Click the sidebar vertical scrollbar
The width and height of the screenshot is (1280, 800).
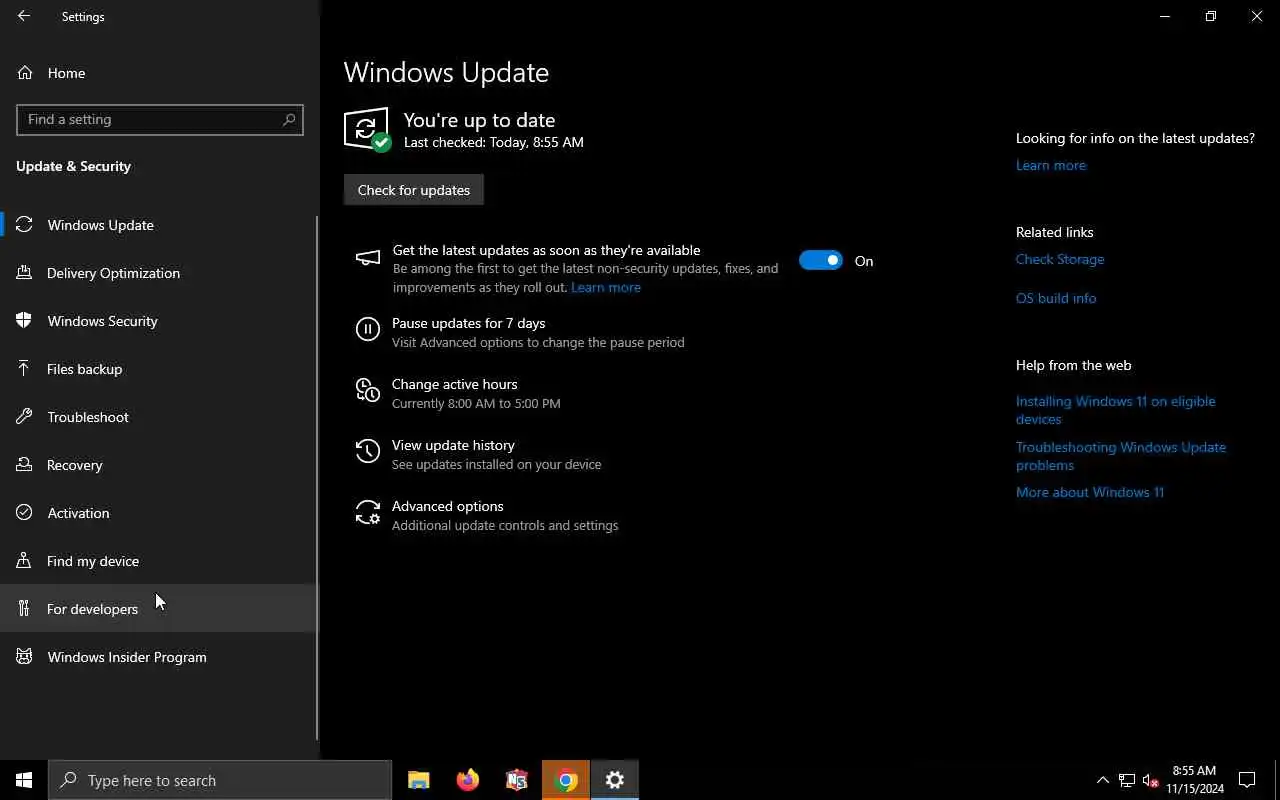click(x=317, y=477)
